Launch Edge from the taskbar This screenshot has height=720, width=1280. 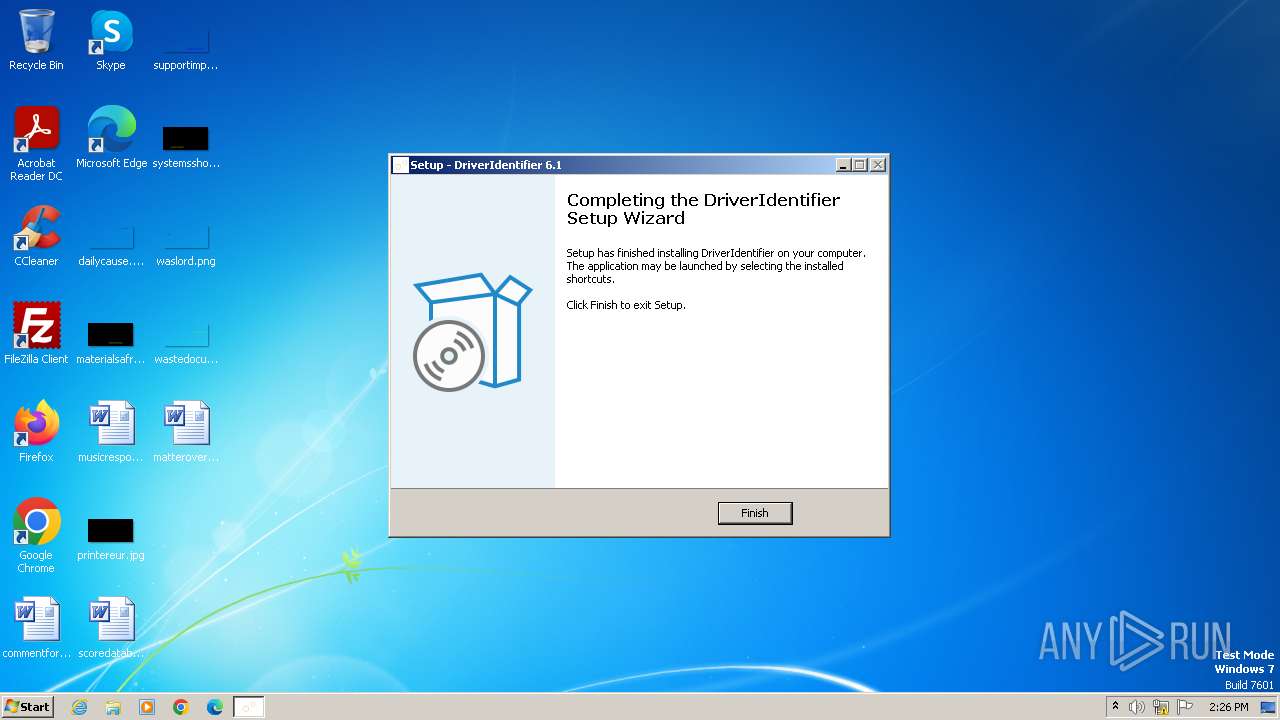(x=215, y=707)
